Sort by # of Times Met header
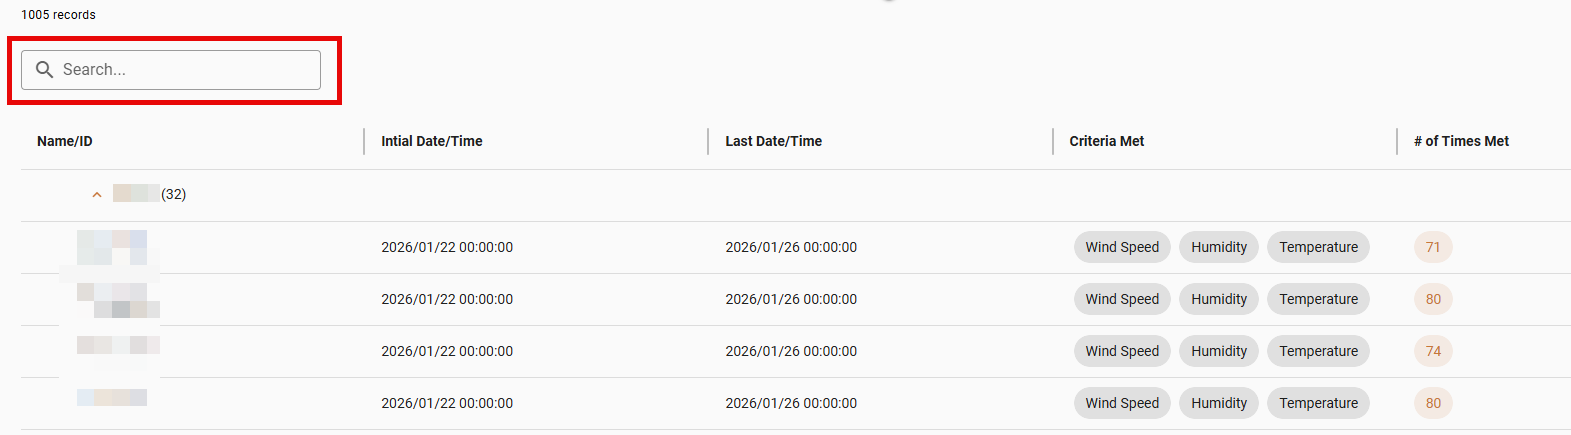Screen dimensions: 1571x435 coord(1460,141)
